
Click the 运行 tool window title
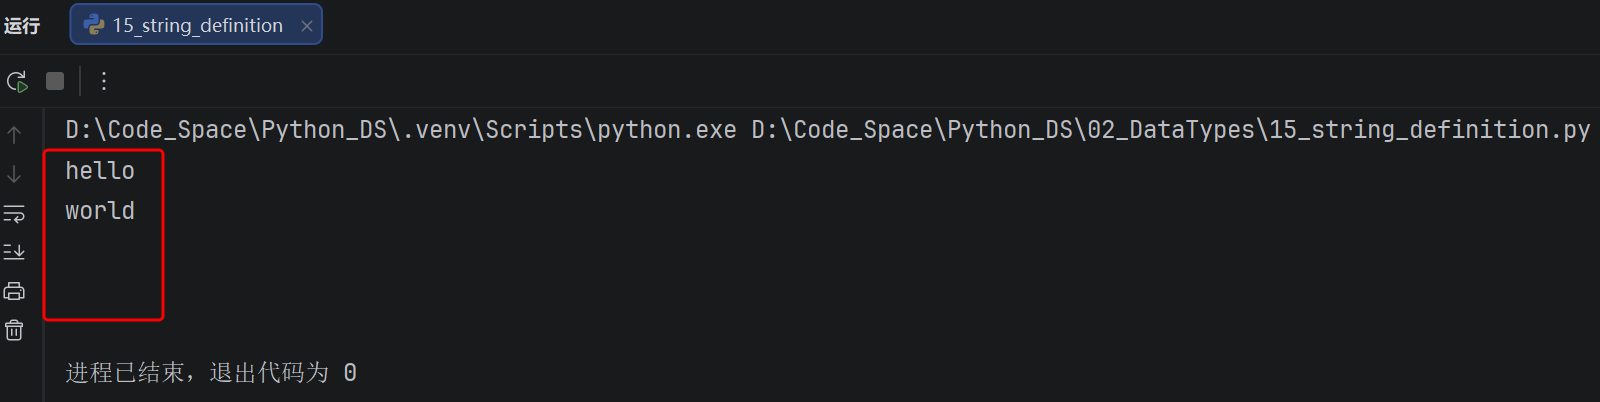tap(22, 25)
